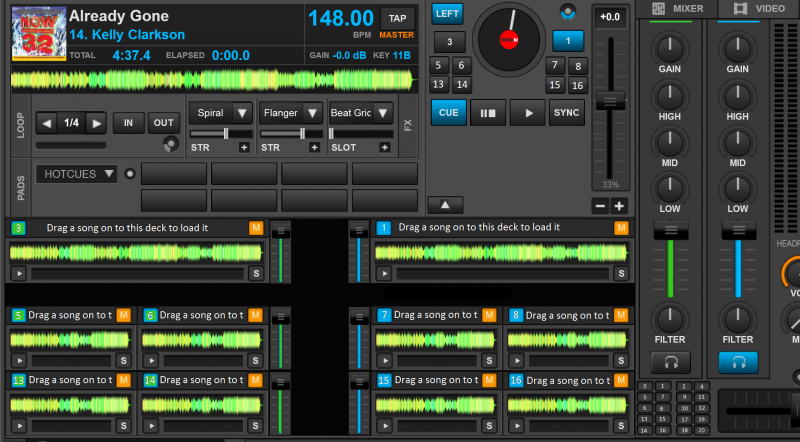This screenshot has height=442, width=800.
Task: Set loop end with the OUT button
Action: click(163, 123)
